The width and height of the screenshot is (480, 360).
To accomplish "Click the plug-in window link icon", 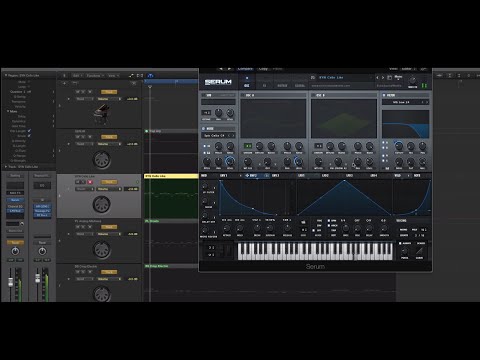I will pyautogui.click(x=423, y=69).
